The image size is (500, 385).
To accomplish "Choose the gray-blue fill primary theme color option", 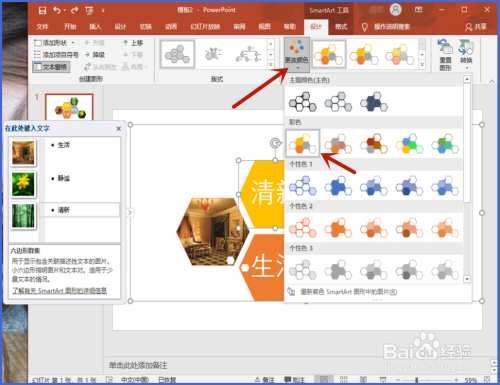I will pyautogui.click(x=338, y=102).
